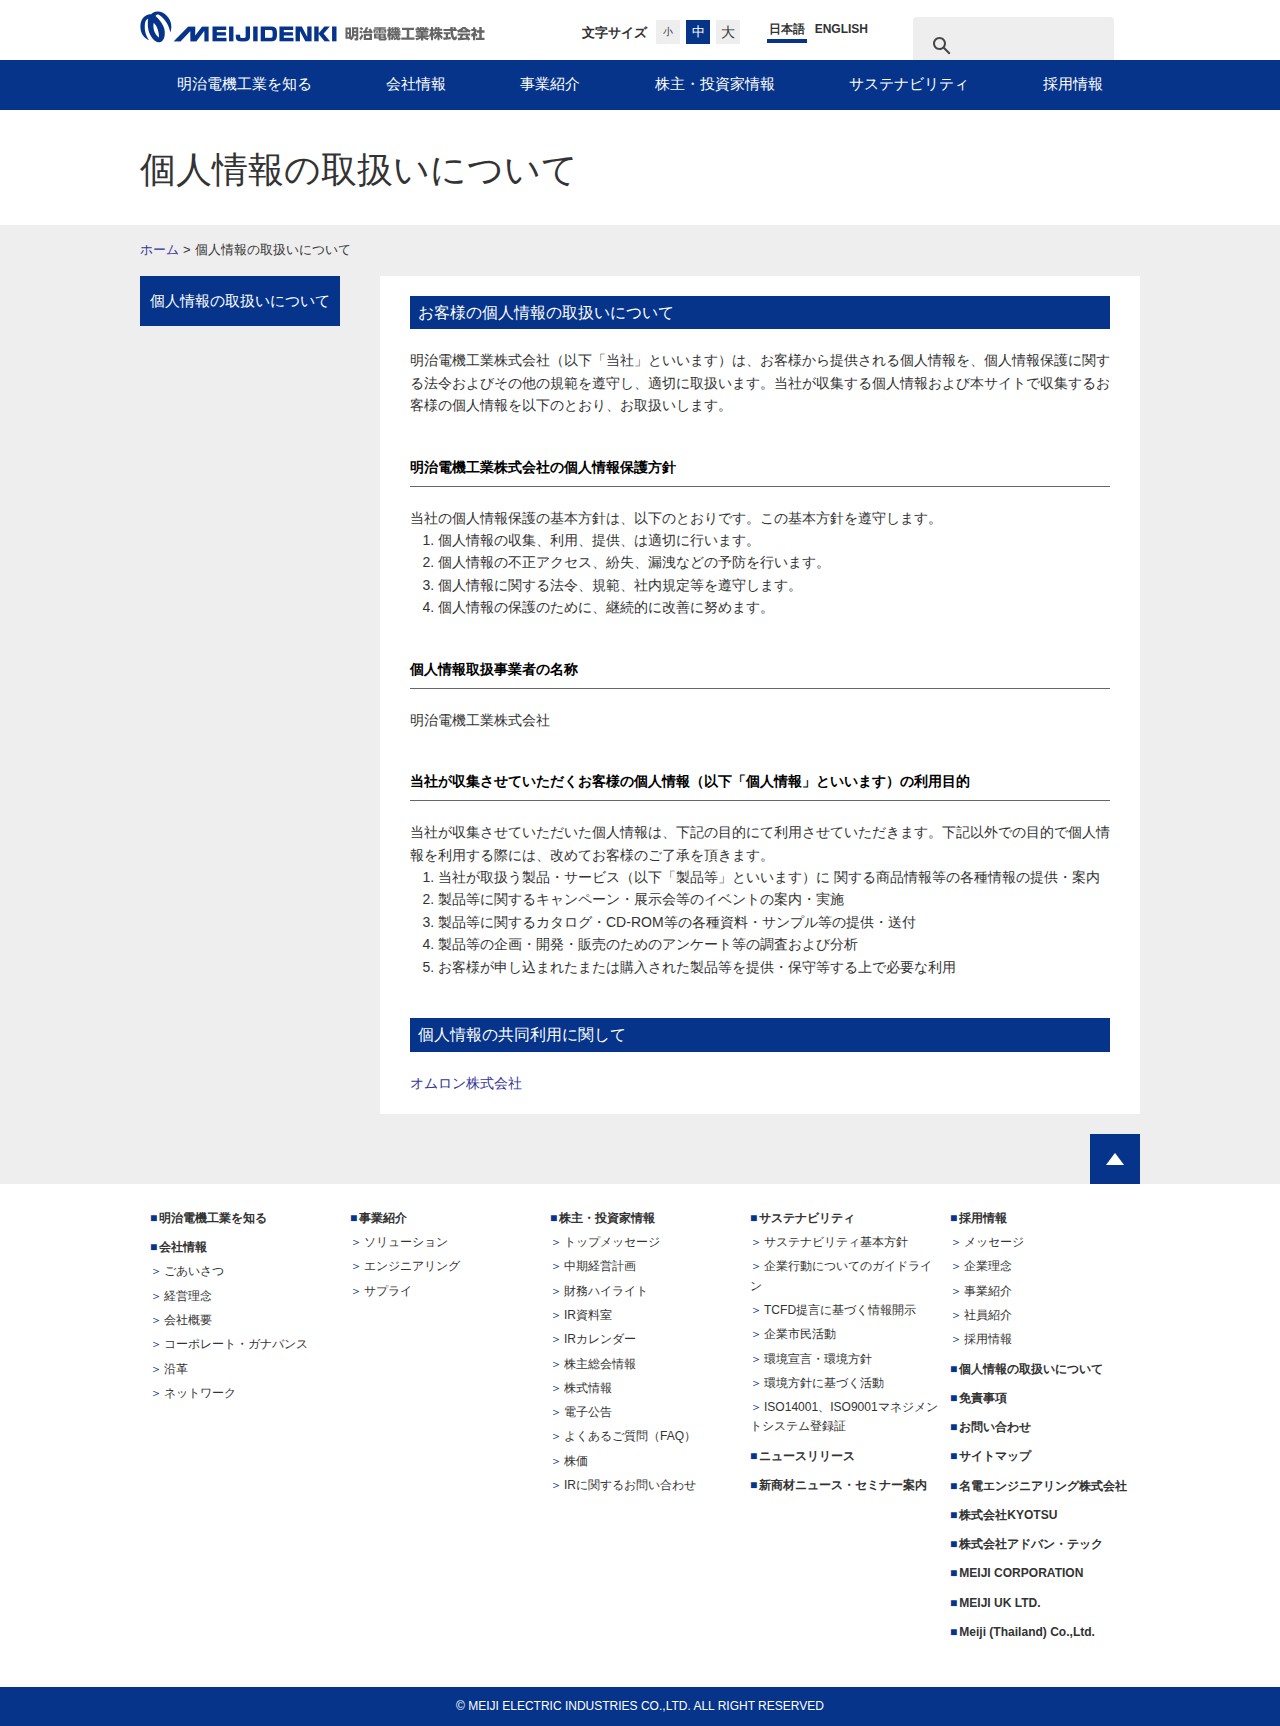Screen dimensions: 1280x1726
Task: Open 明治電機工業を知る nav menu
Action: click(x=244, y=85)
